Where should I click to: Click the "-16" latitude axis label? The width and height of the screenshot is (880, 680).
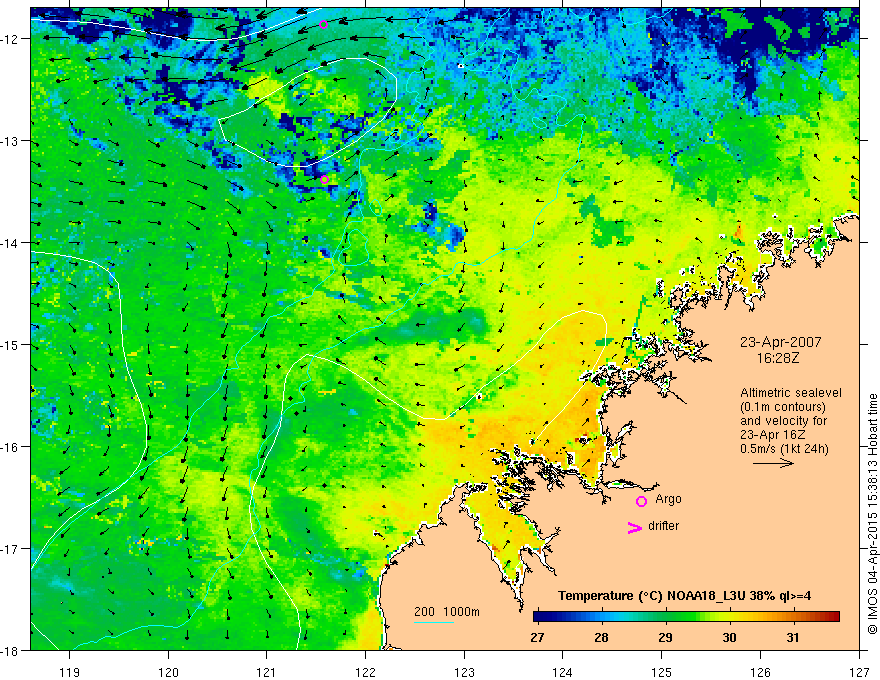11,447
